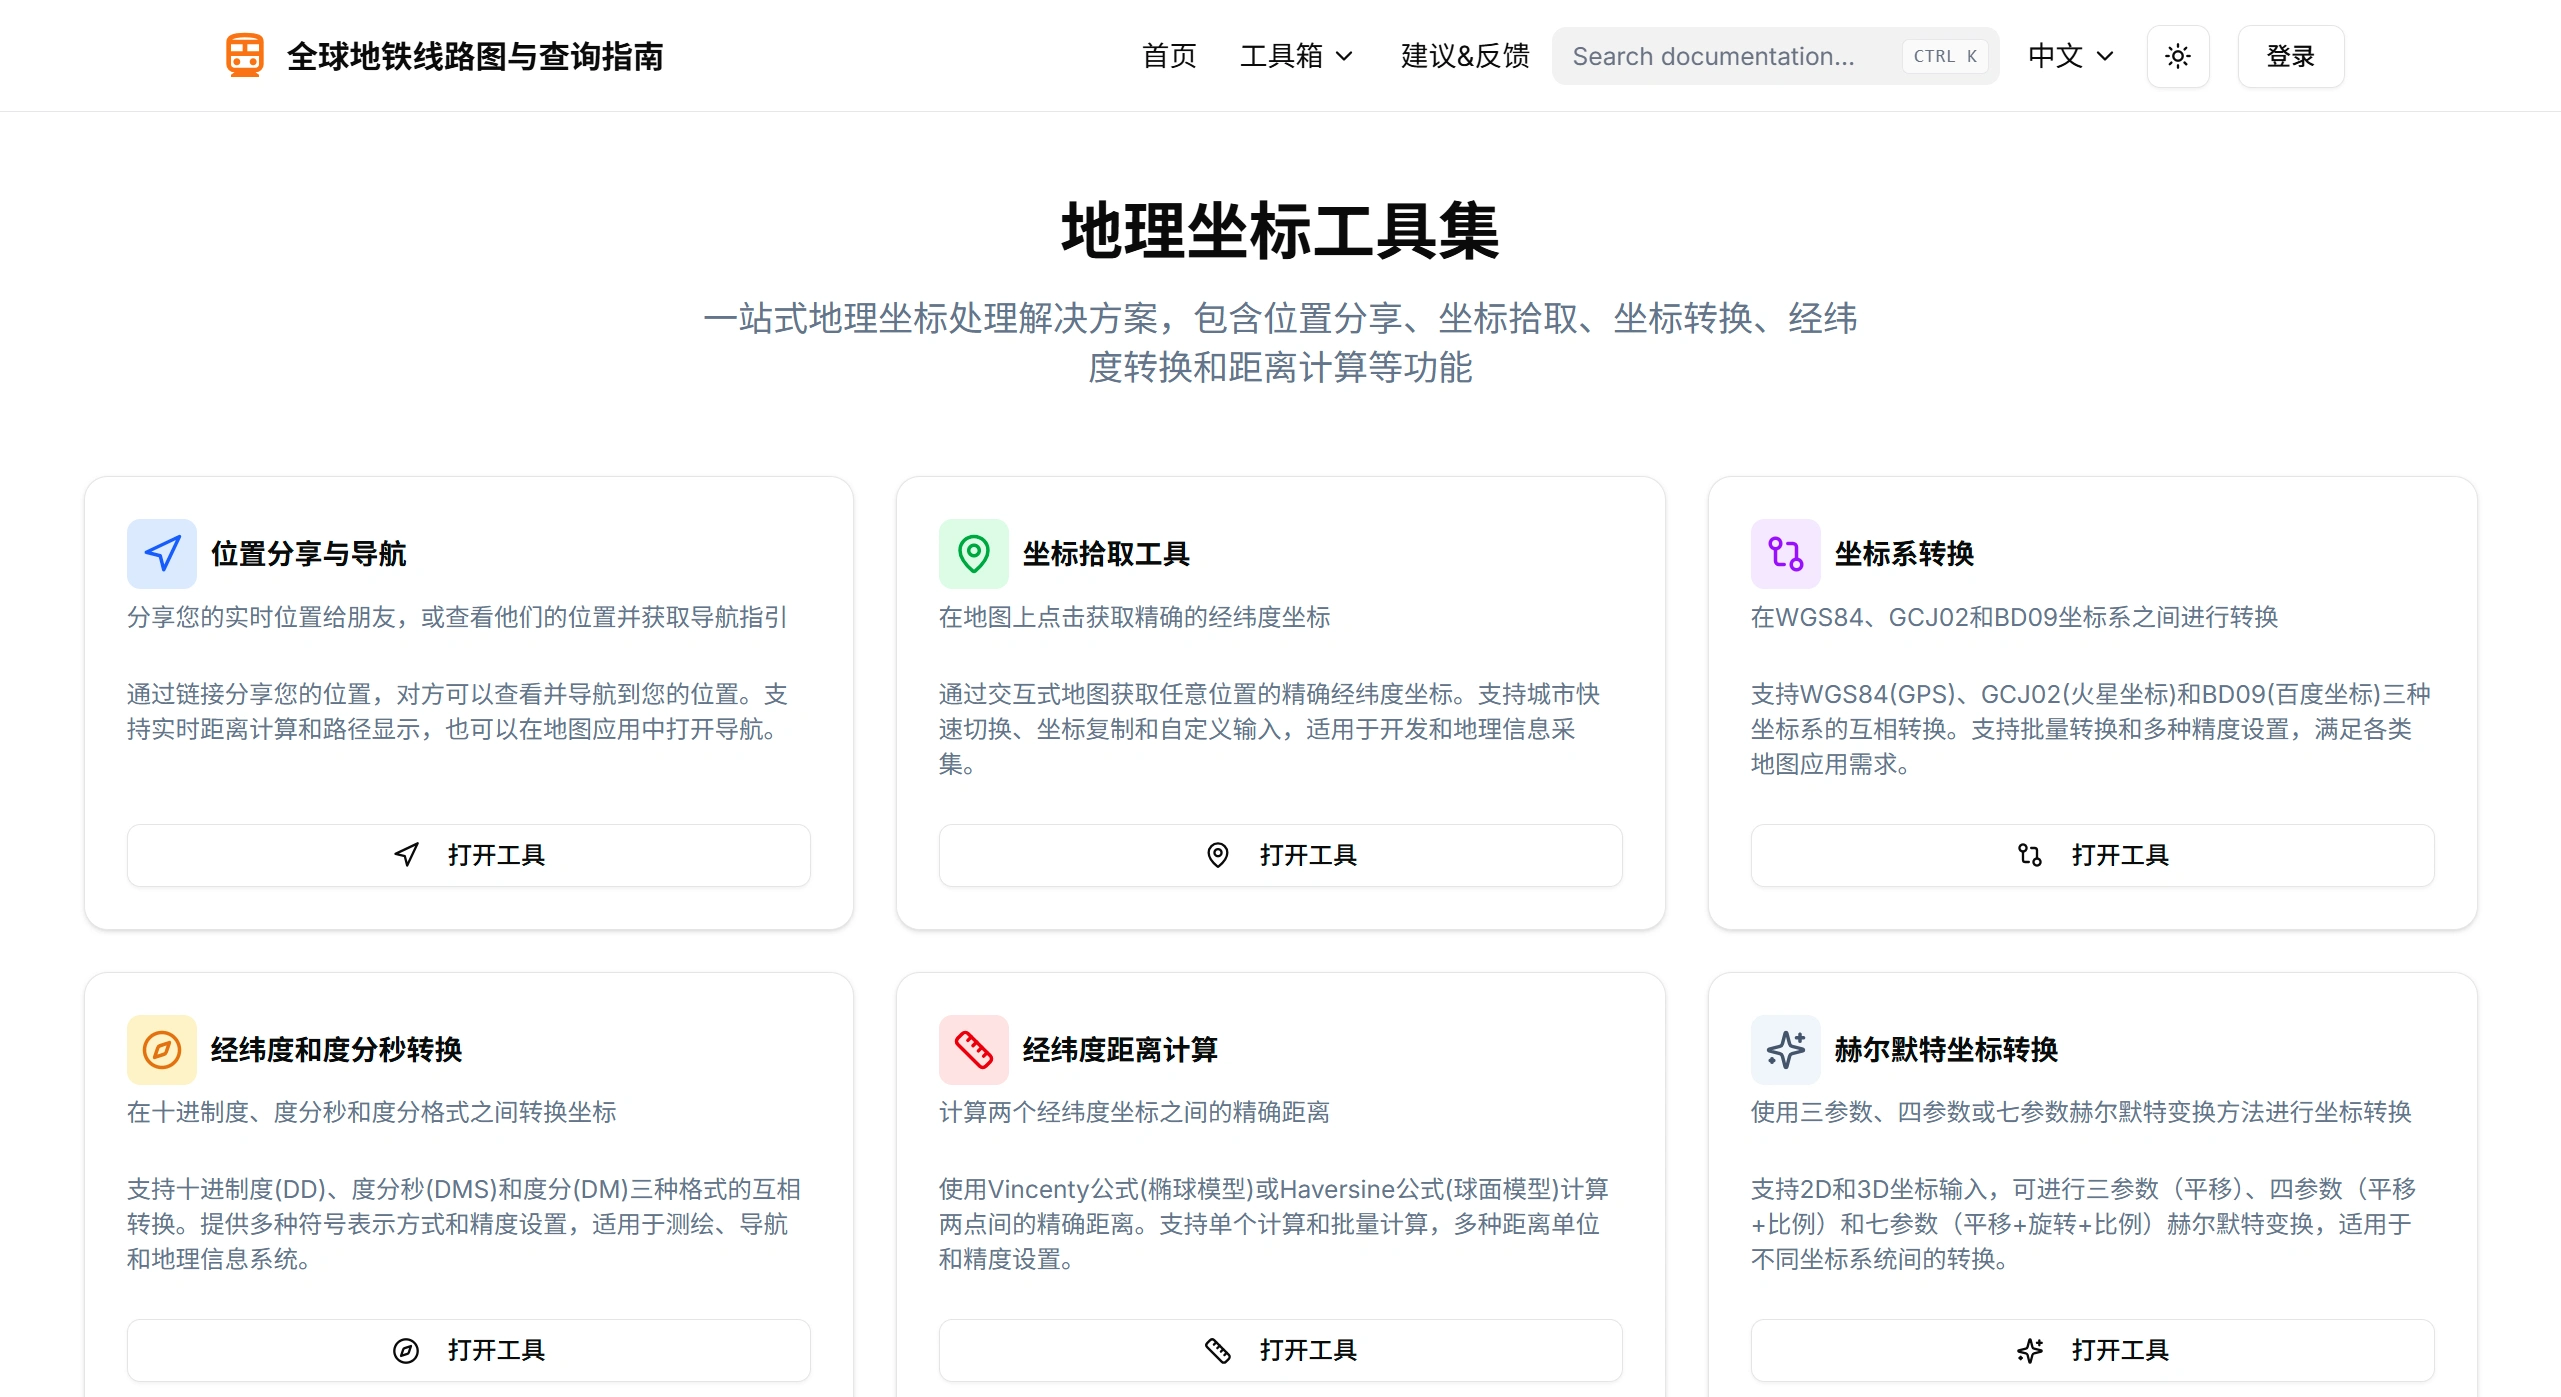Click 打开工具 under 位置分享与导航
The width and height of the screenshot is (2561, 1397).
(468, 855)
